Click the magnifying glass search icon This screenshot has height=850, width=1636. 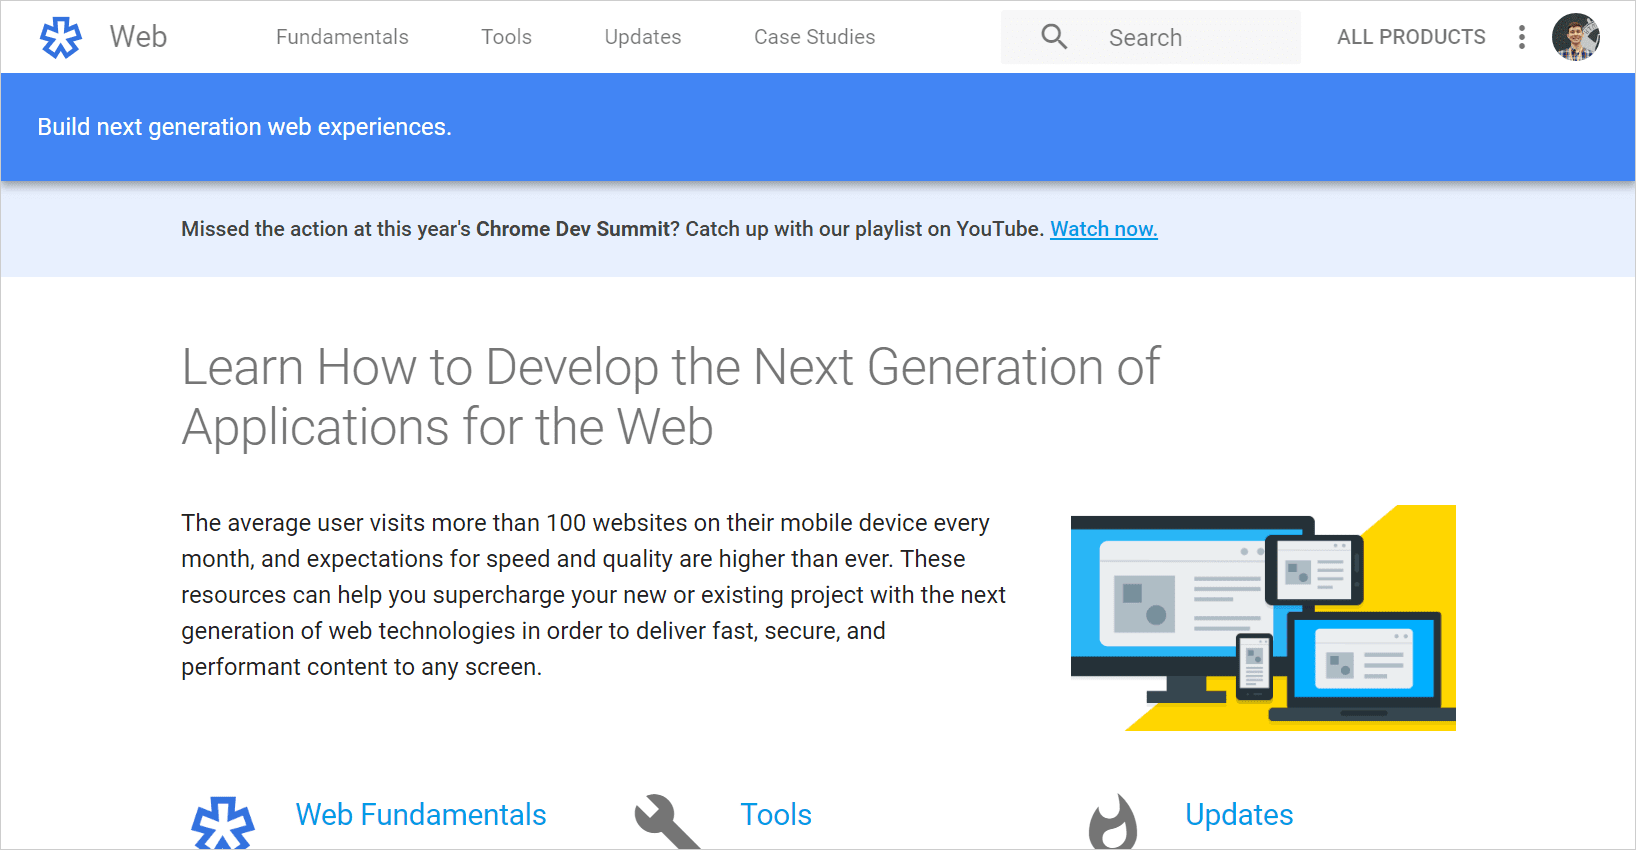pos(1054,37)
